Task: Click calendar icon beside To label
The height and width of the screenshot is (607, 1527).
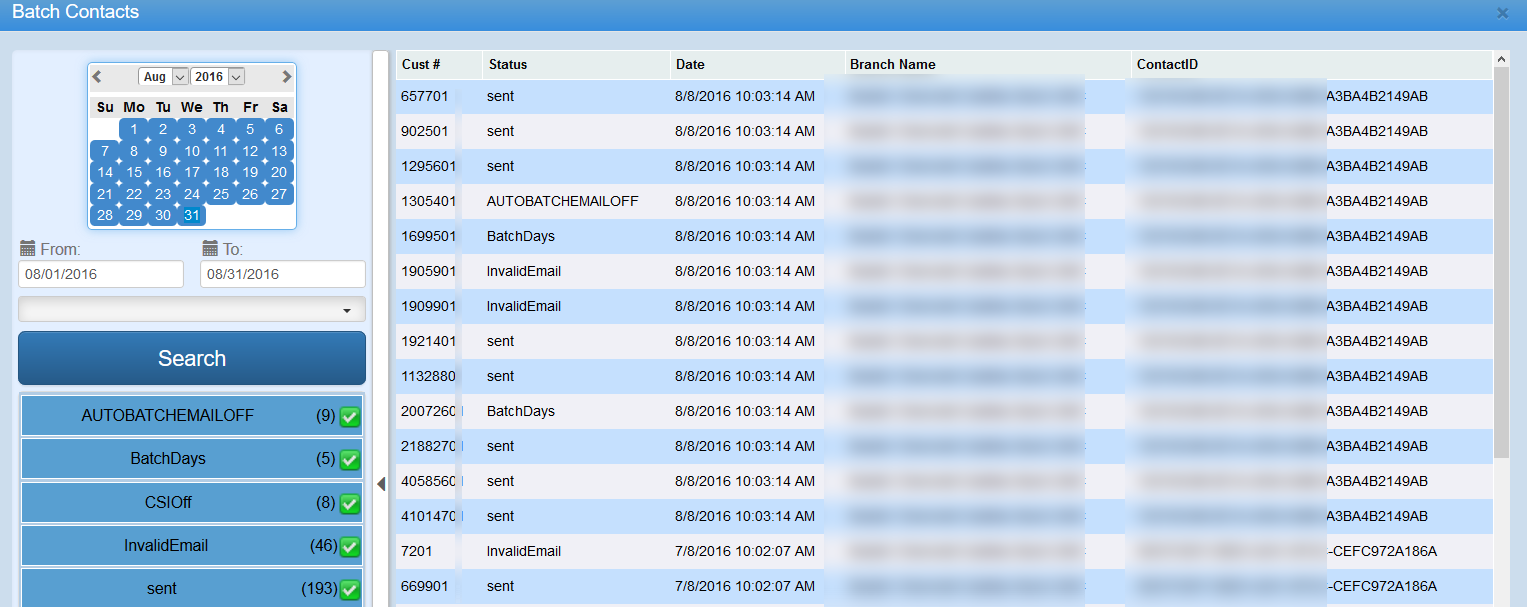Action: 210,249
